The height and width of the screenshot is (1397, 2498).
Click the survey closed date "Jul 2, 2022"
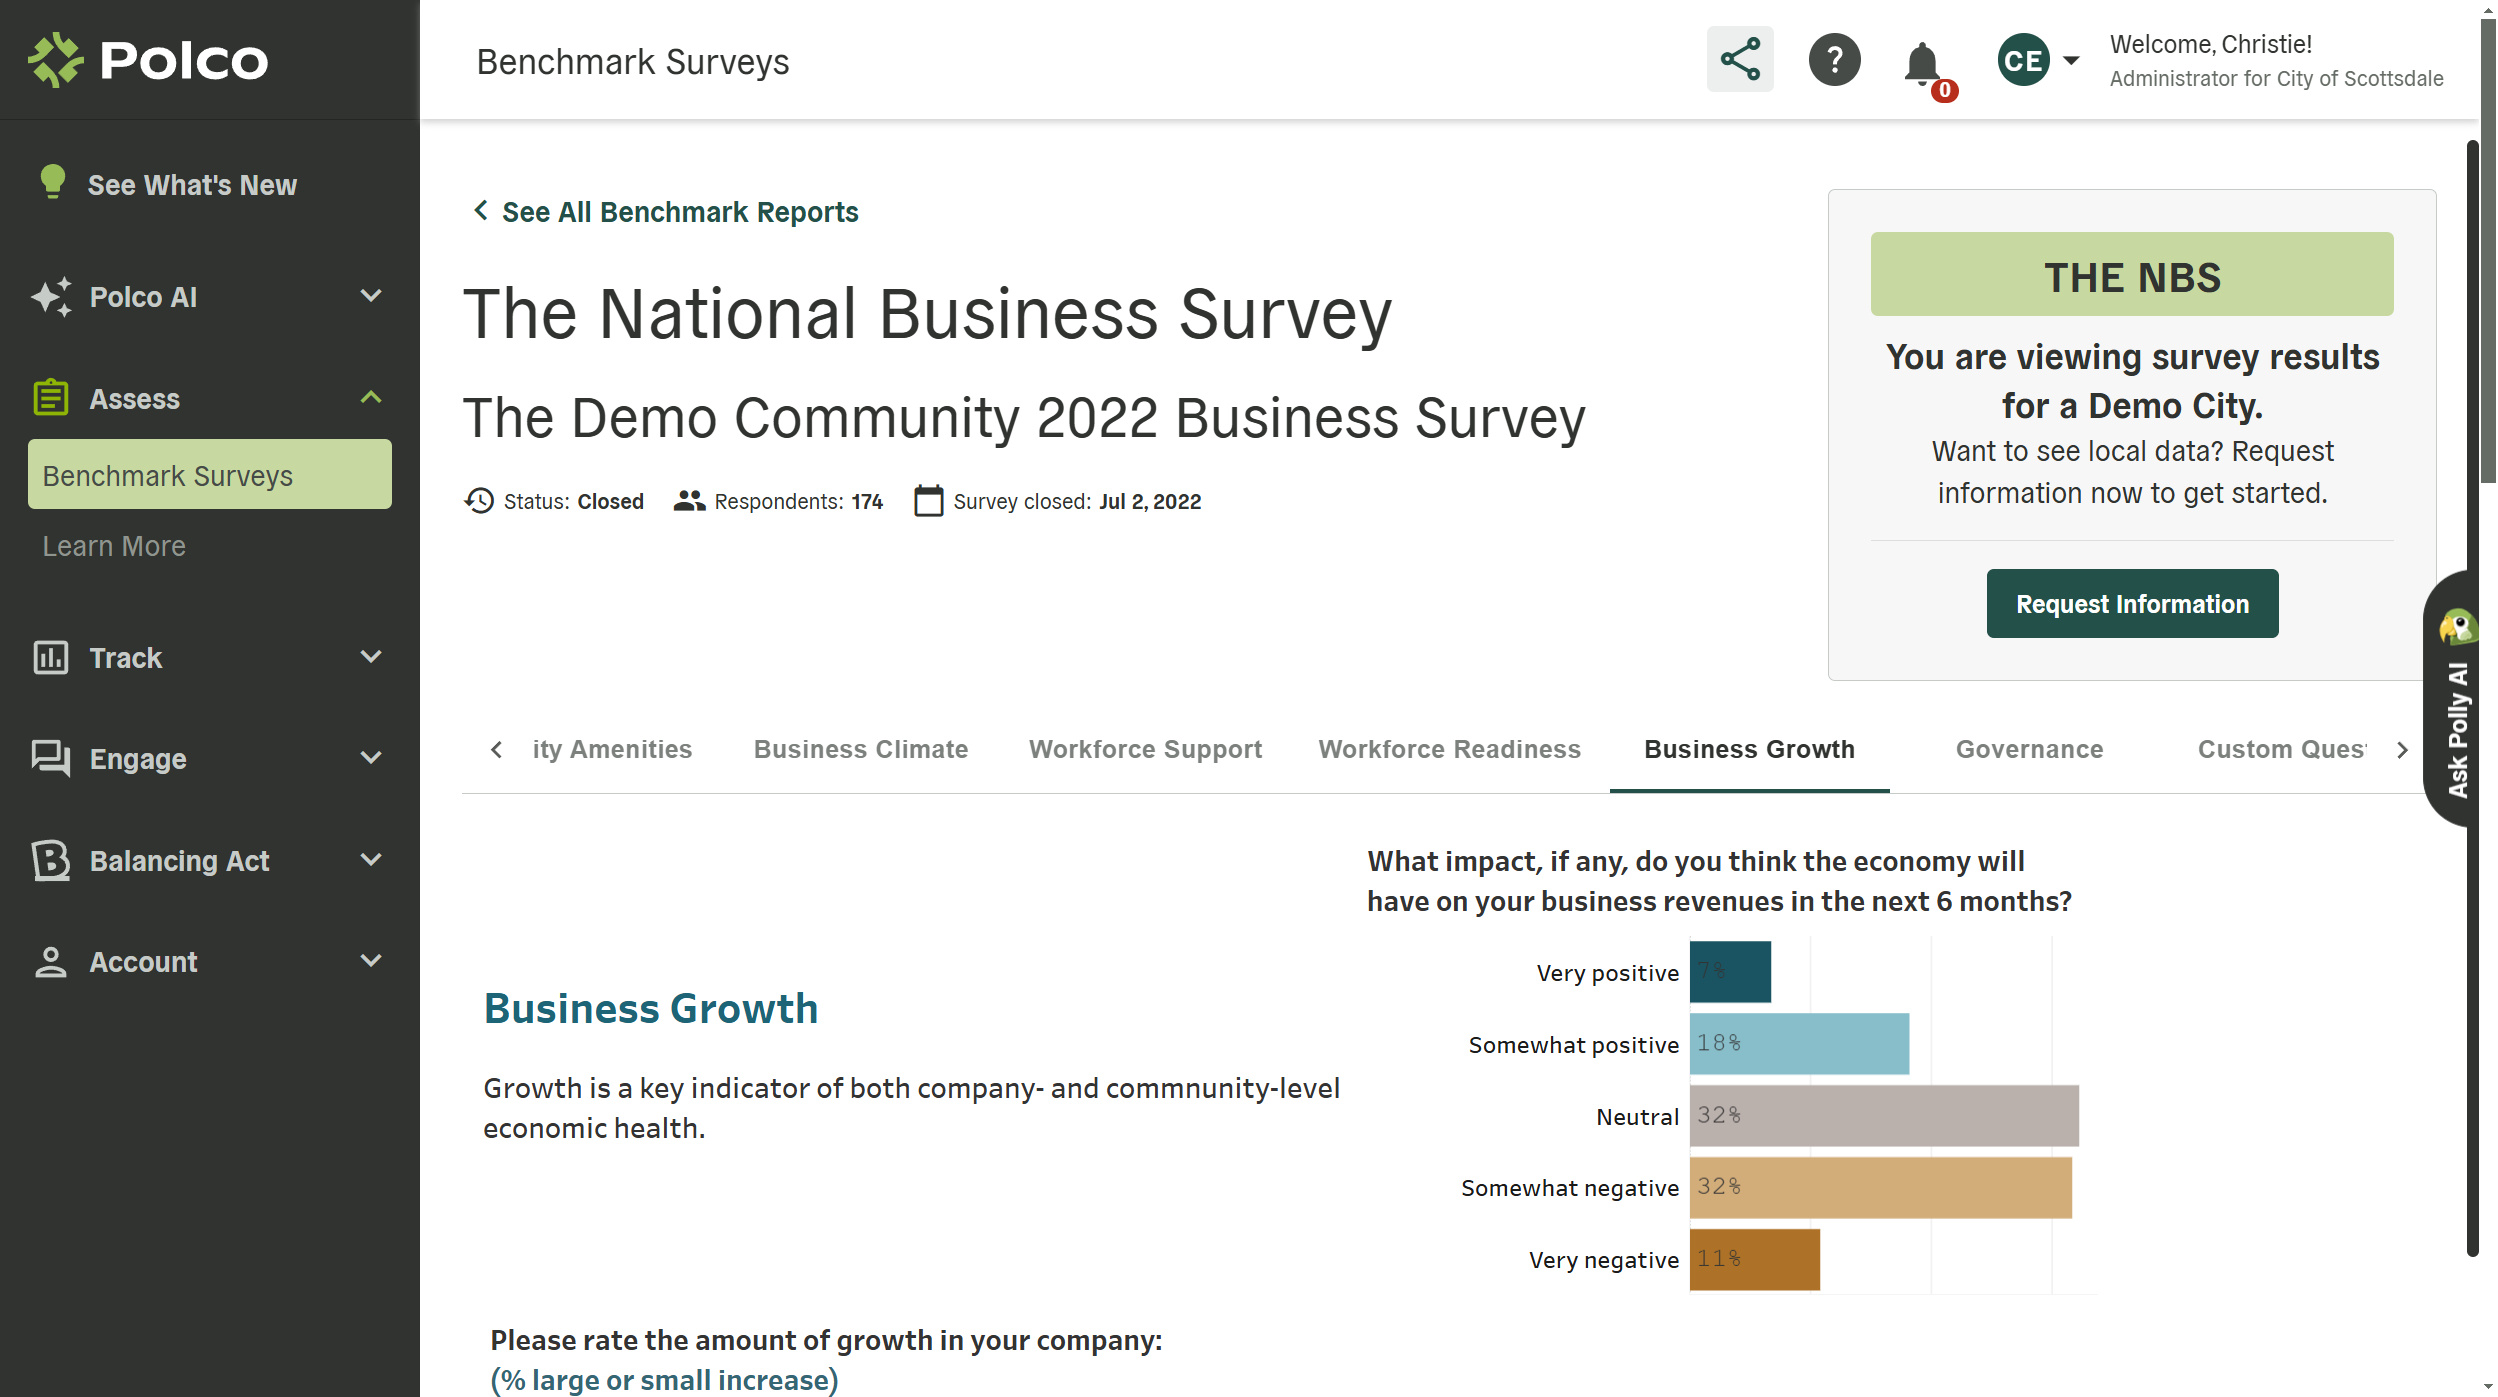pyautogui.click(x=1150, y=502)
